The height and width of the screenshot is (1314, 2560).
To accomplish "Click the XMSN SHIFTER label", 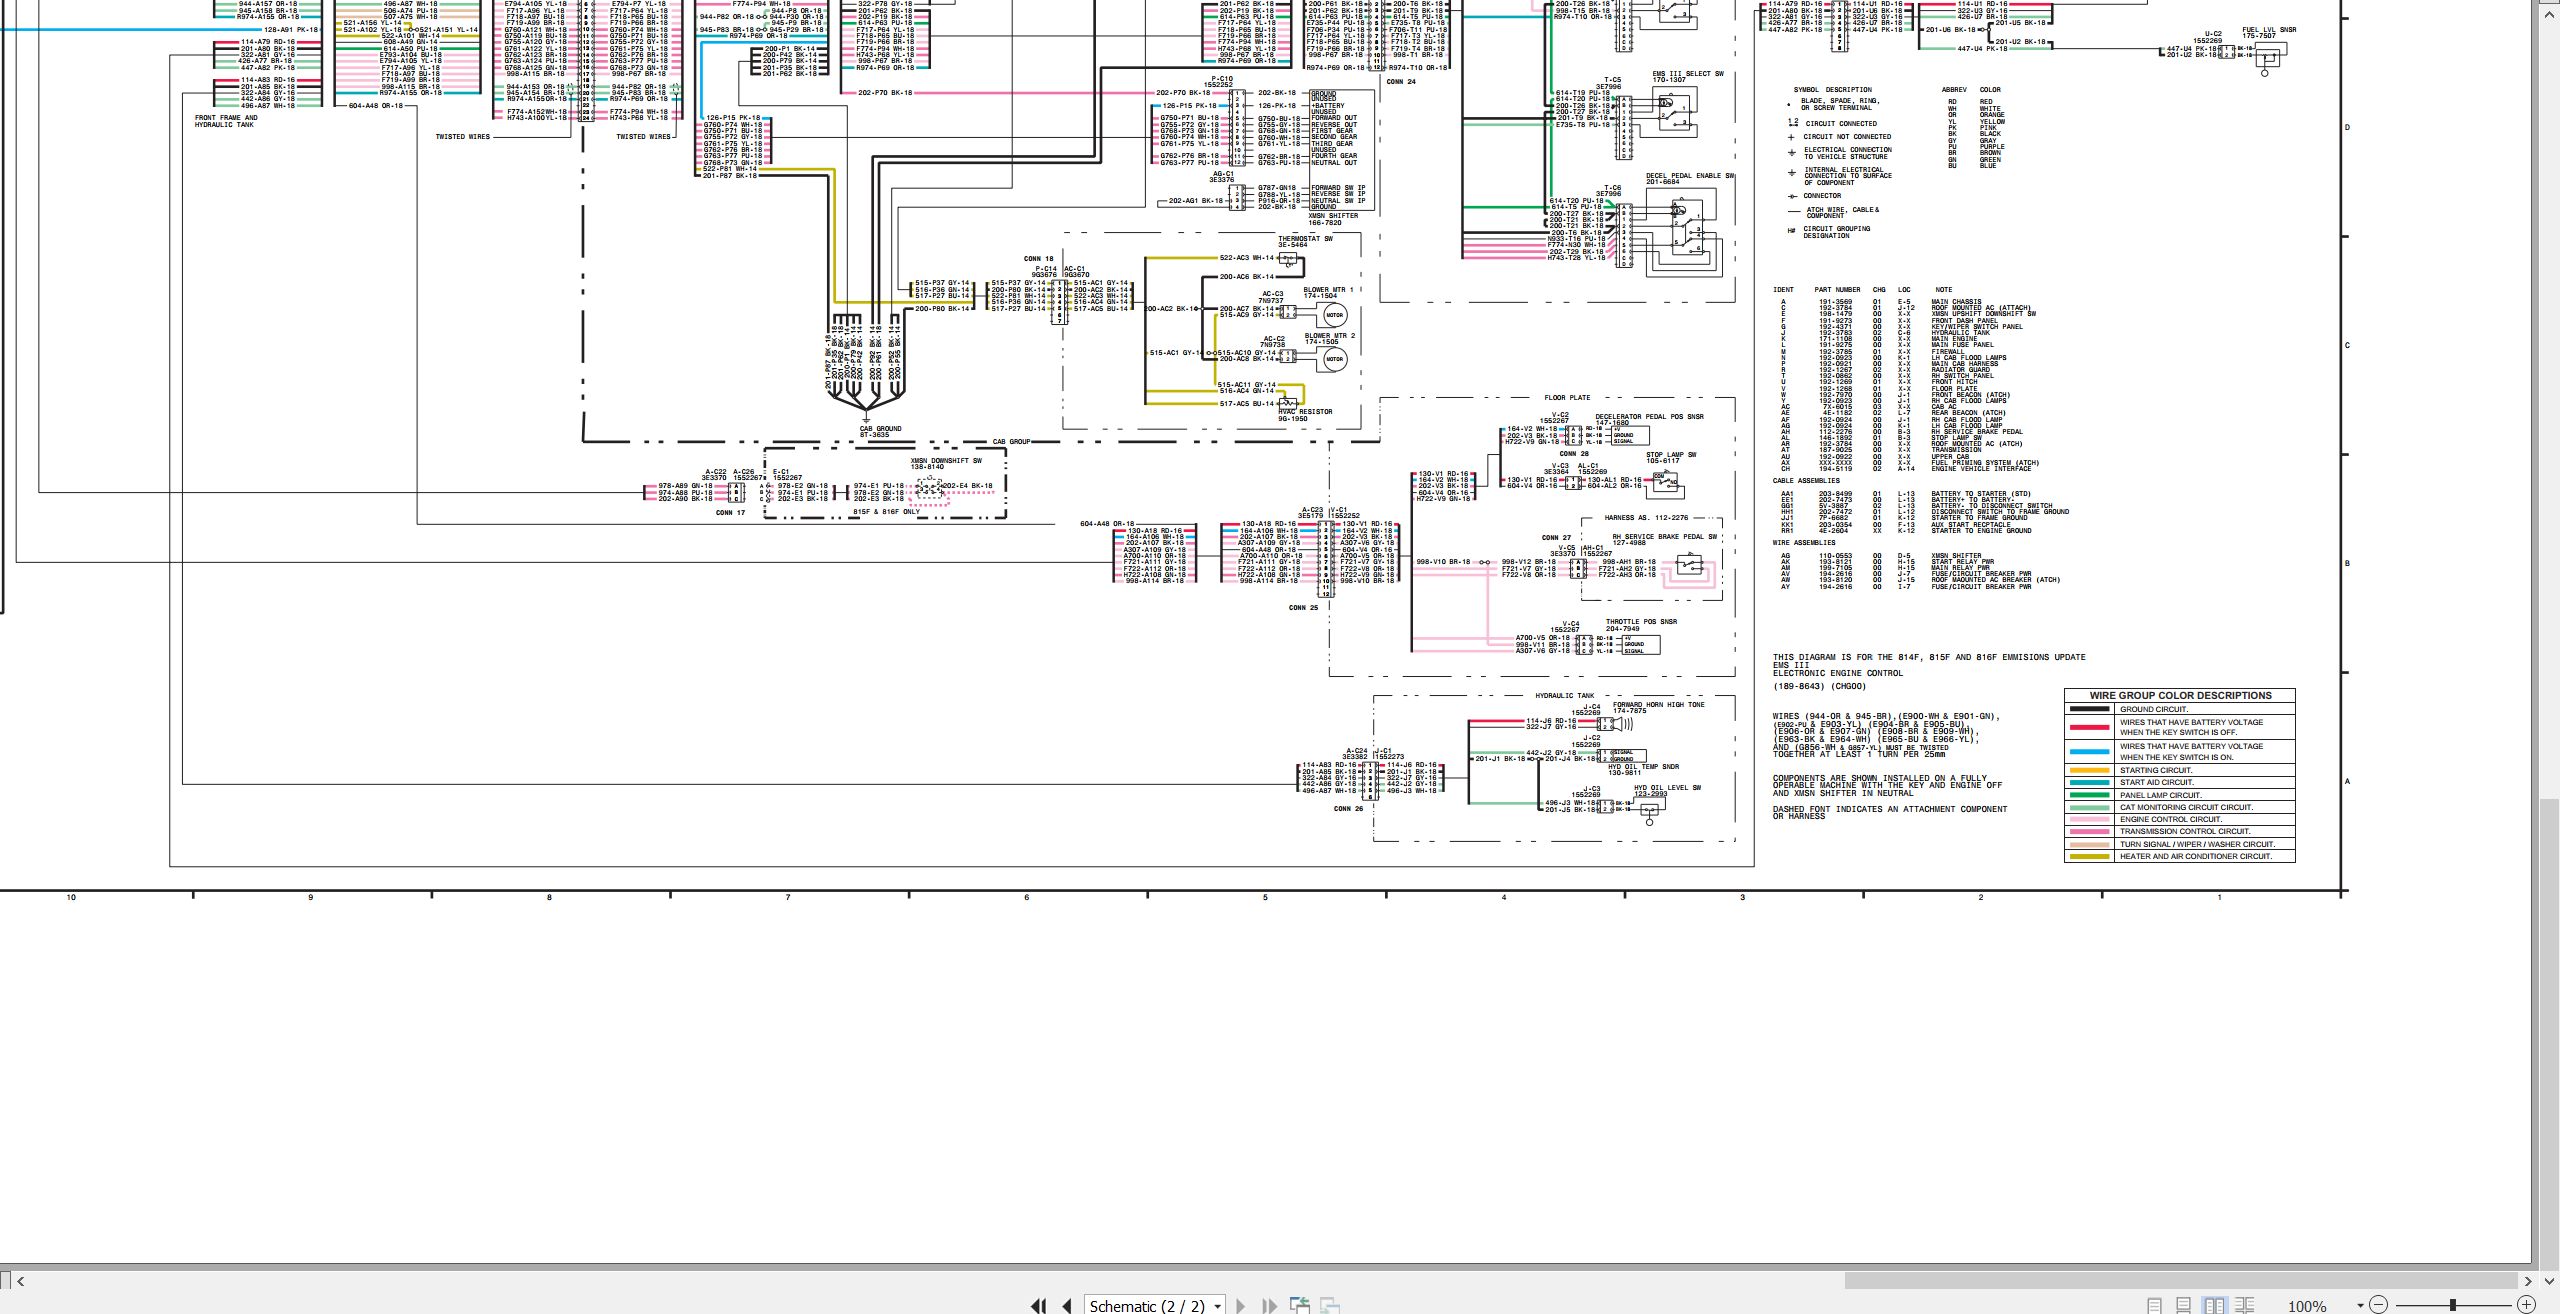I will (x=1333, y=216).
